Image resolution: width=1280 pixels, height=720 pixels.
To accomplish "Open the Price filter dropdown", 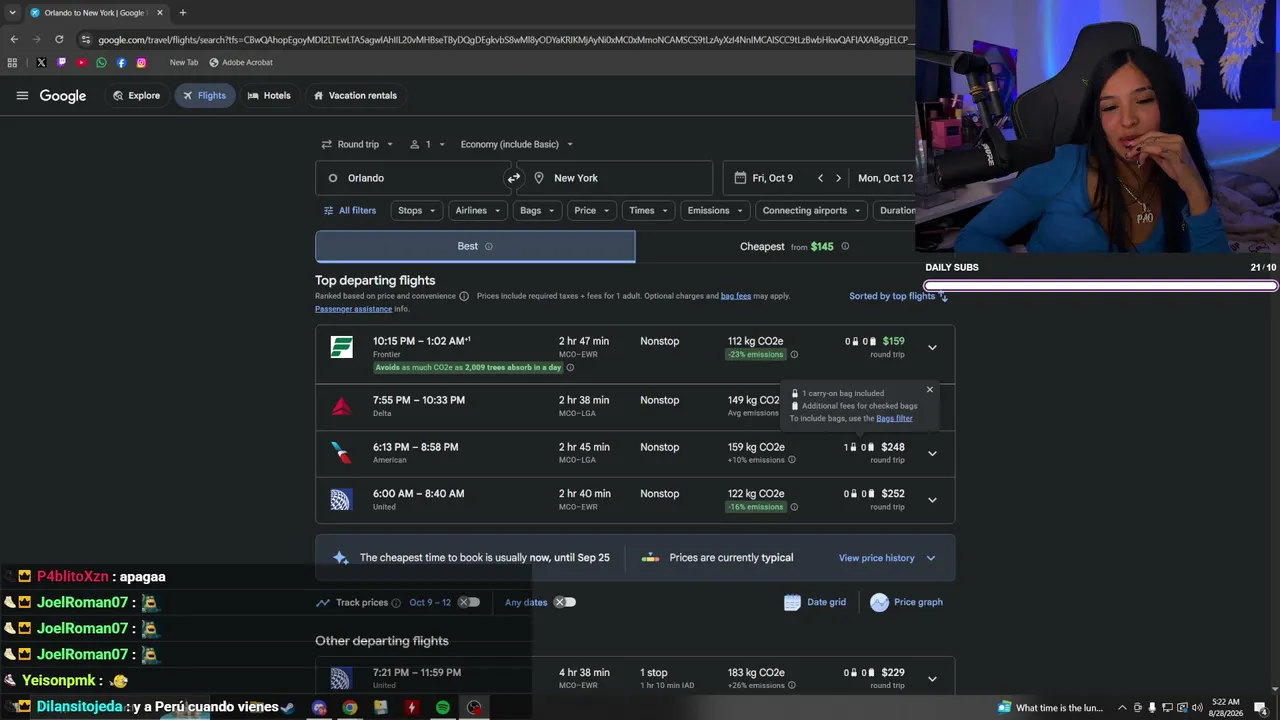I will click(592, 211).
